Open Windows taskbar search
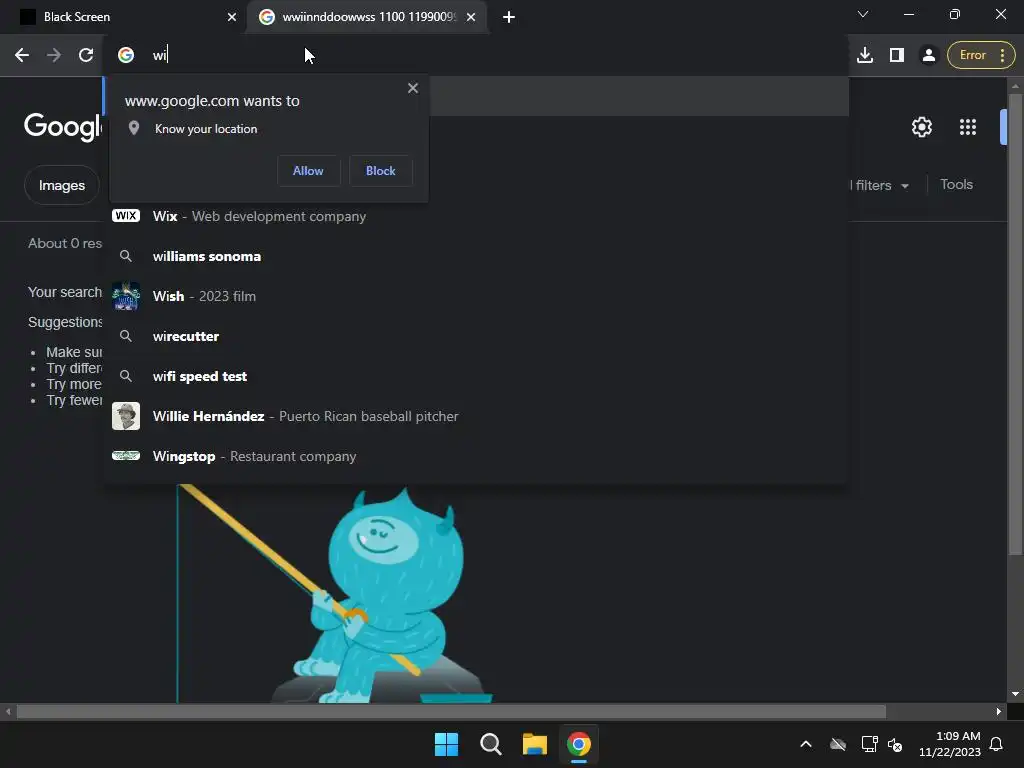Image resolution: width=1024 pixels, height=768 pixels. tap(490, 744)
